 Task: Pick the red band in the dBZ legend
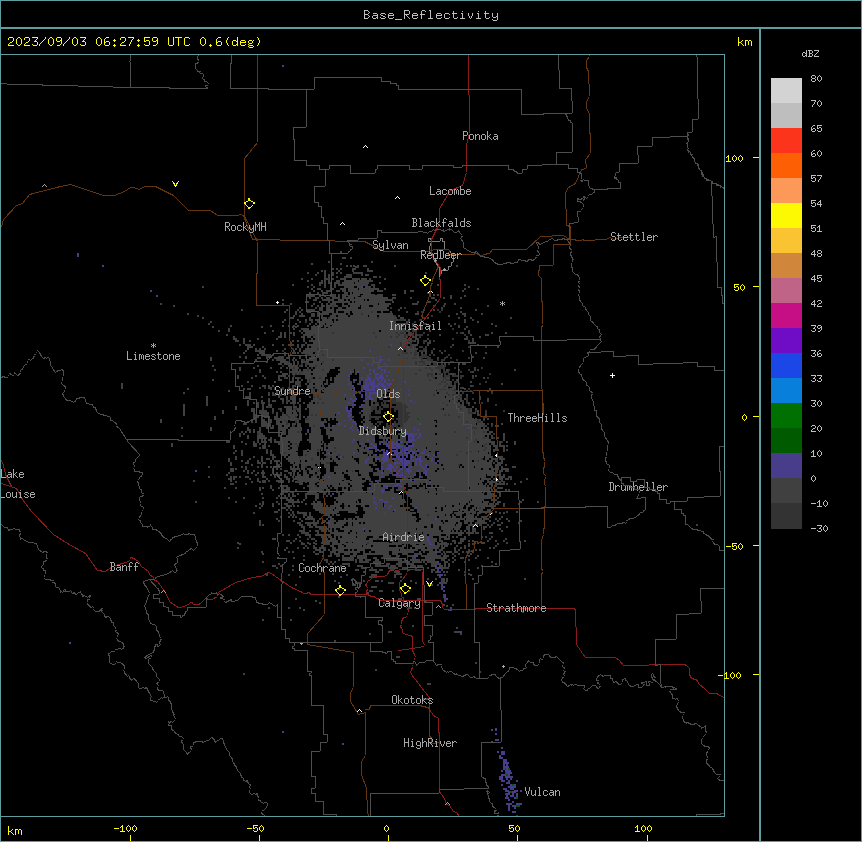tap(786, 140)
